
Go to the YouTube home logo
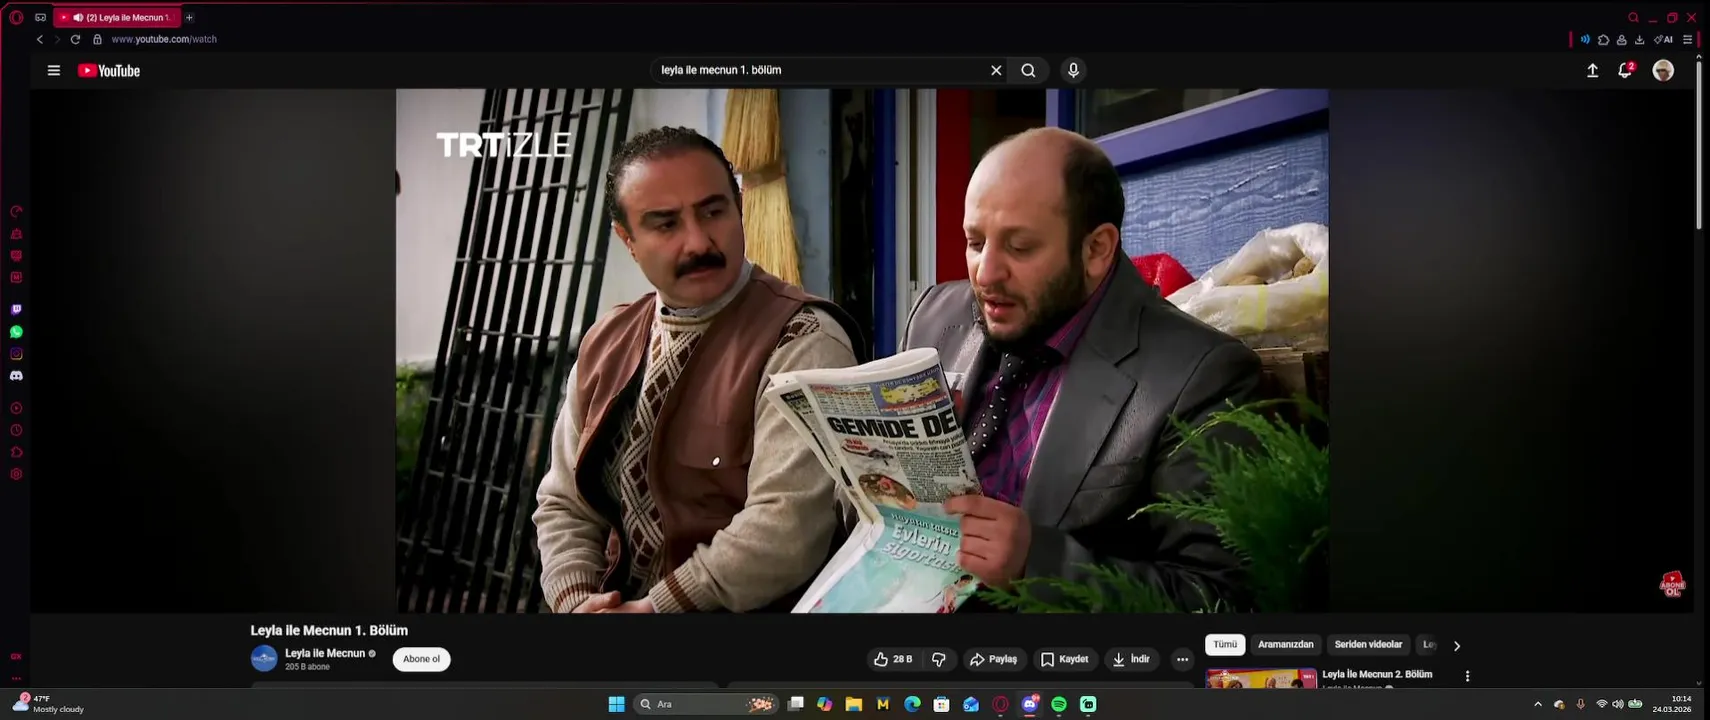coord(109,71)
